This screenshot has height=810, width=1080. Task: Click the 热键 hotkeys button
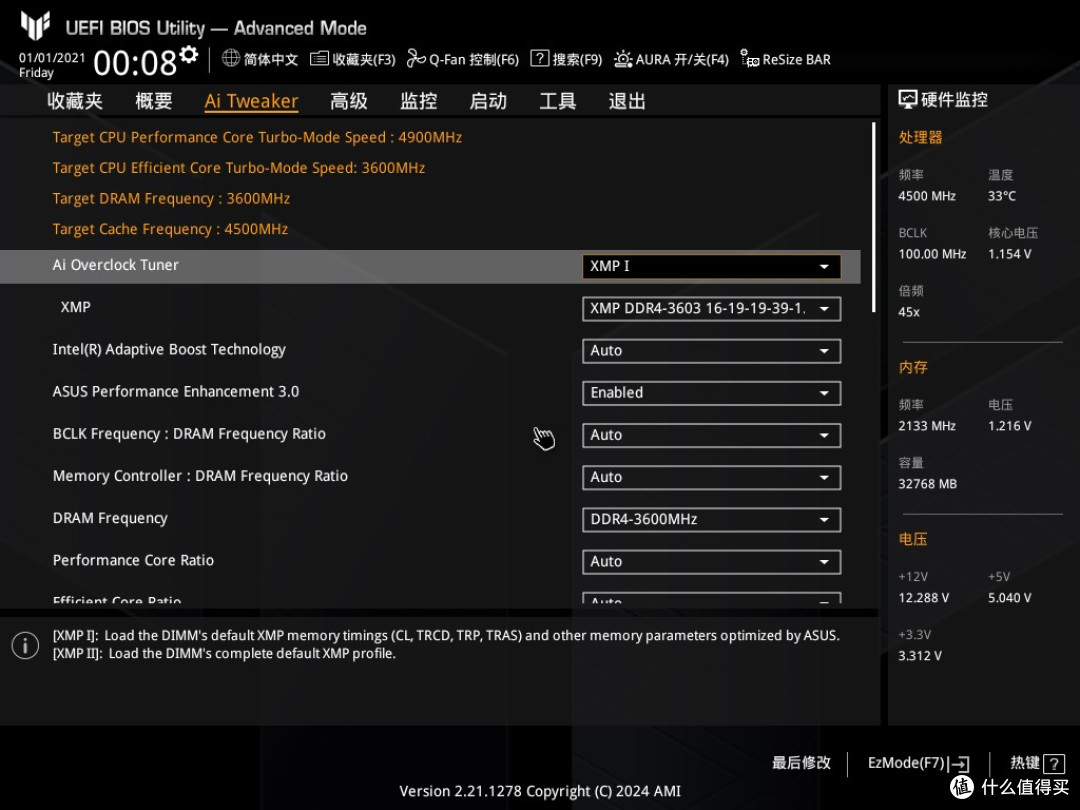[x=1037, y=763]
